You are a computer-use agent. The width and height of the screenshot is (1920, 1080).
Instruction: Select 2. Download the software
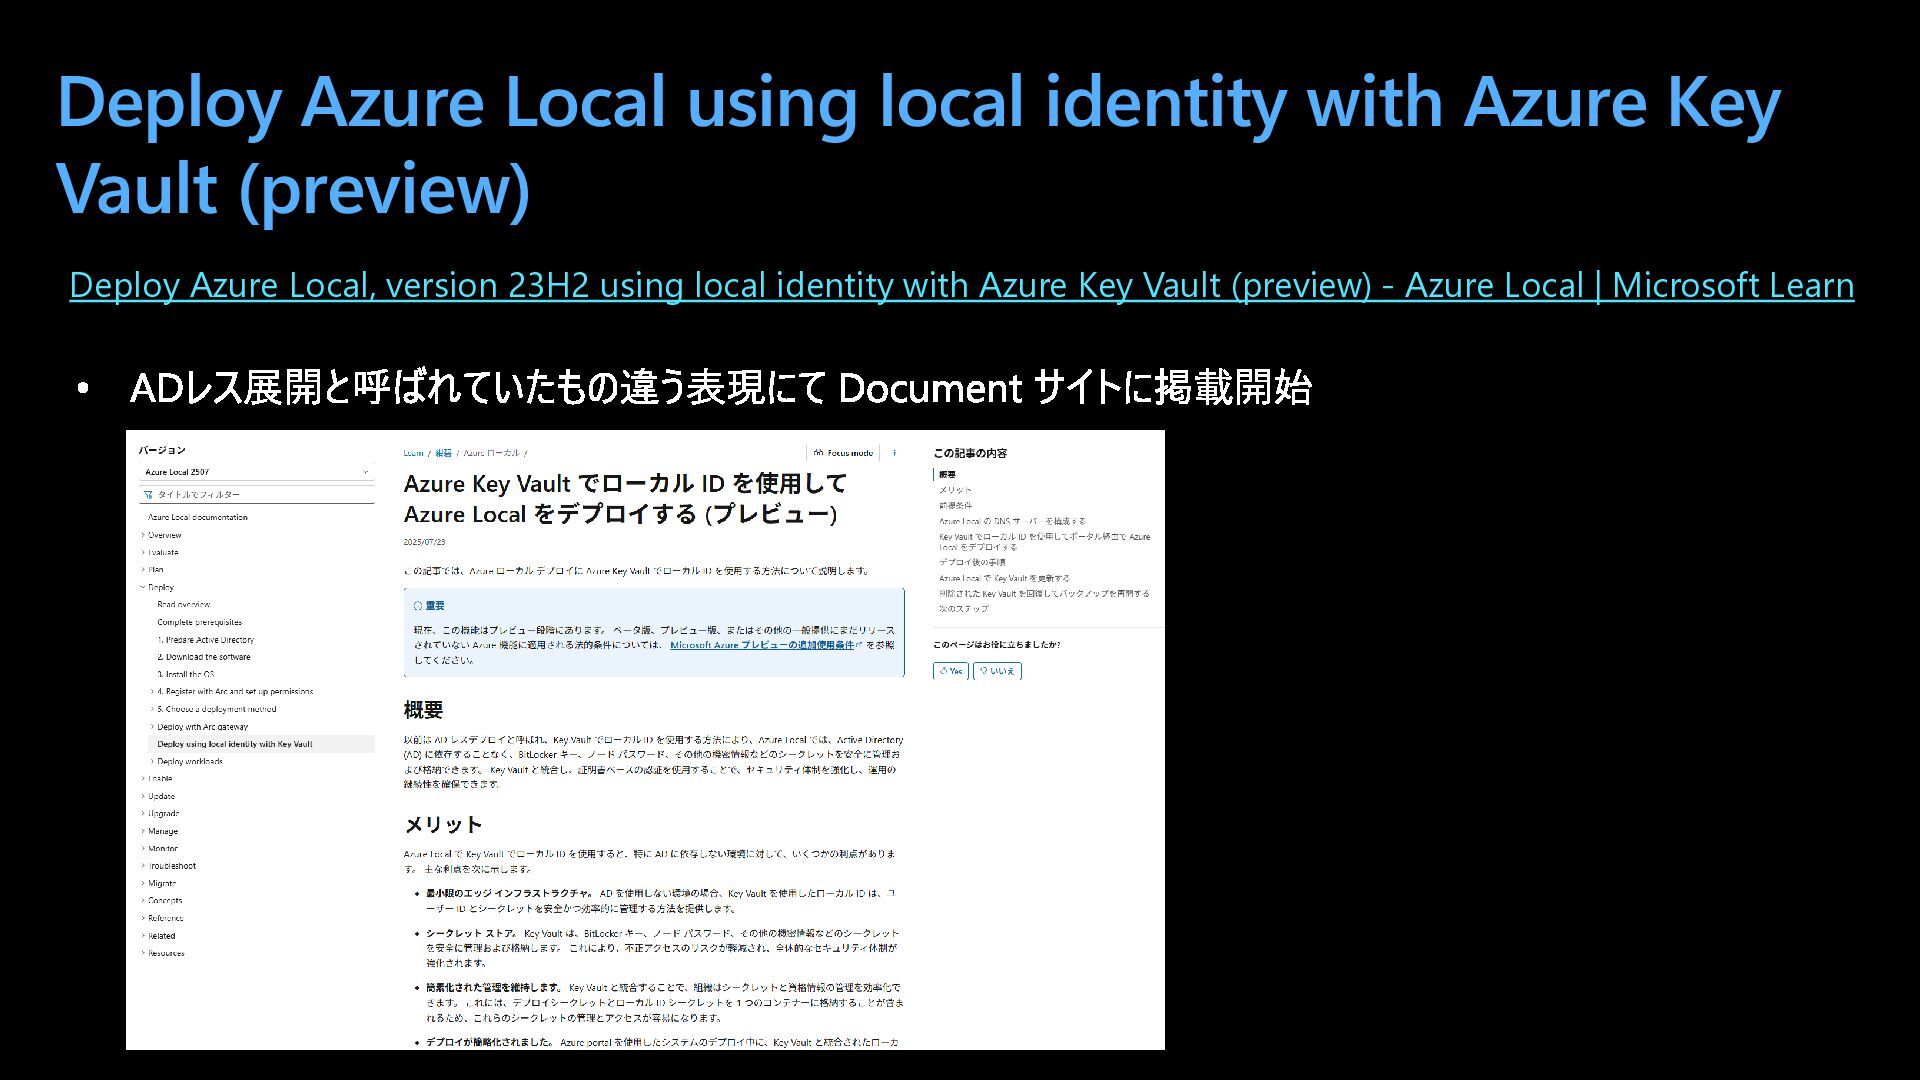203,657
